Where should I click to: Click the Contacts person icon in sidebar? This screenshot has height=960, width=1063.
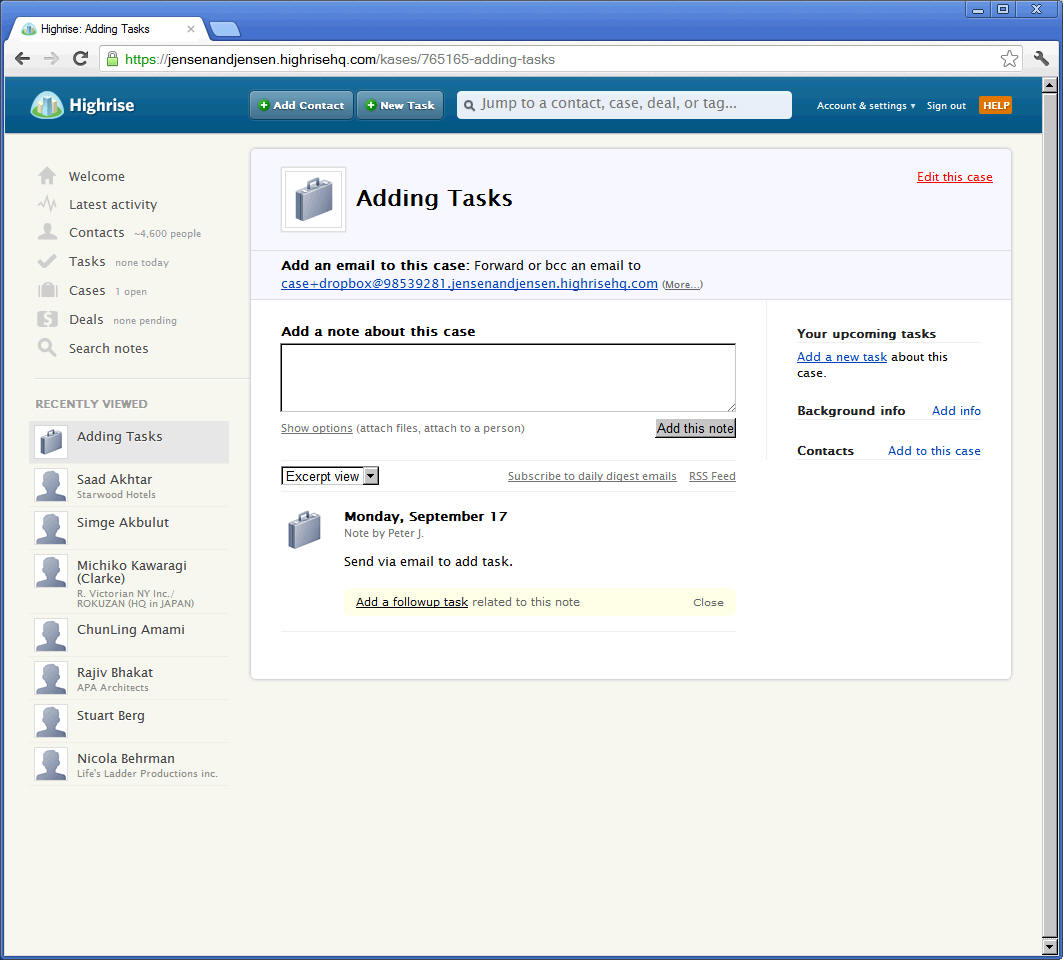(x=47, y=232)
